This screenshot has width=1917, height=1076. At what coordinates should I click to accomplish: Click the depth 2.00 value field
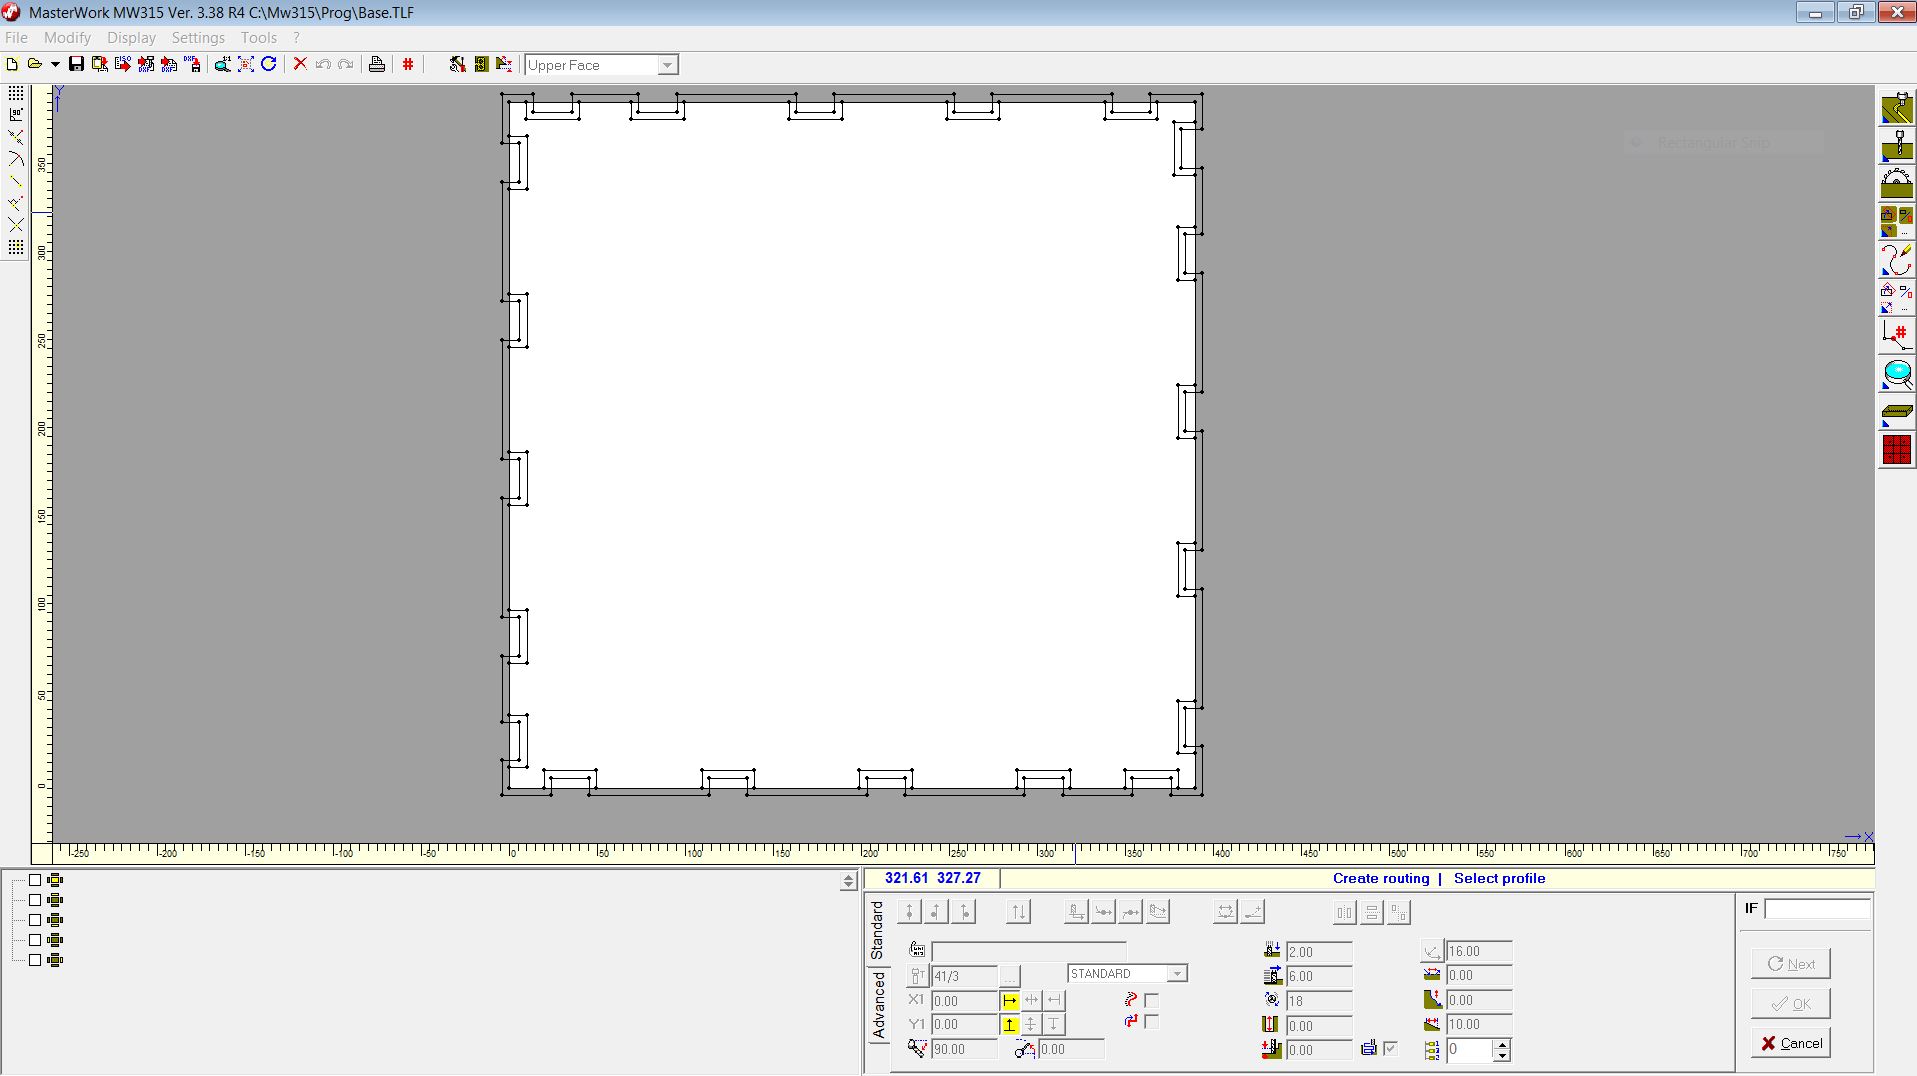click(1319, 952)
